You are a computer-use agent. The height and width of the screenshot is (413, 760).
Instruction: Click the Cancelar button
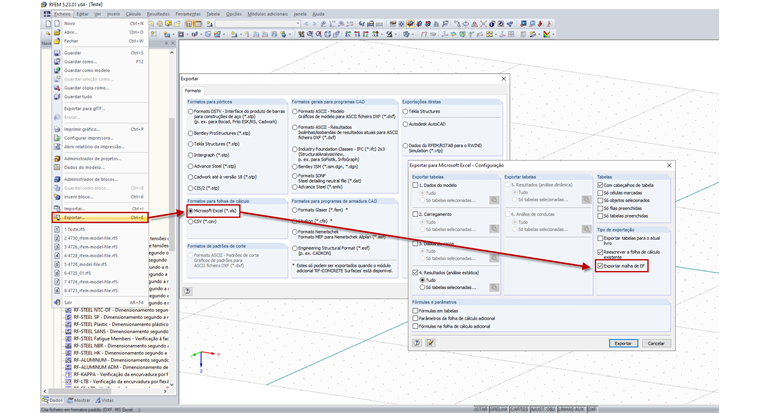click(656, 343)
